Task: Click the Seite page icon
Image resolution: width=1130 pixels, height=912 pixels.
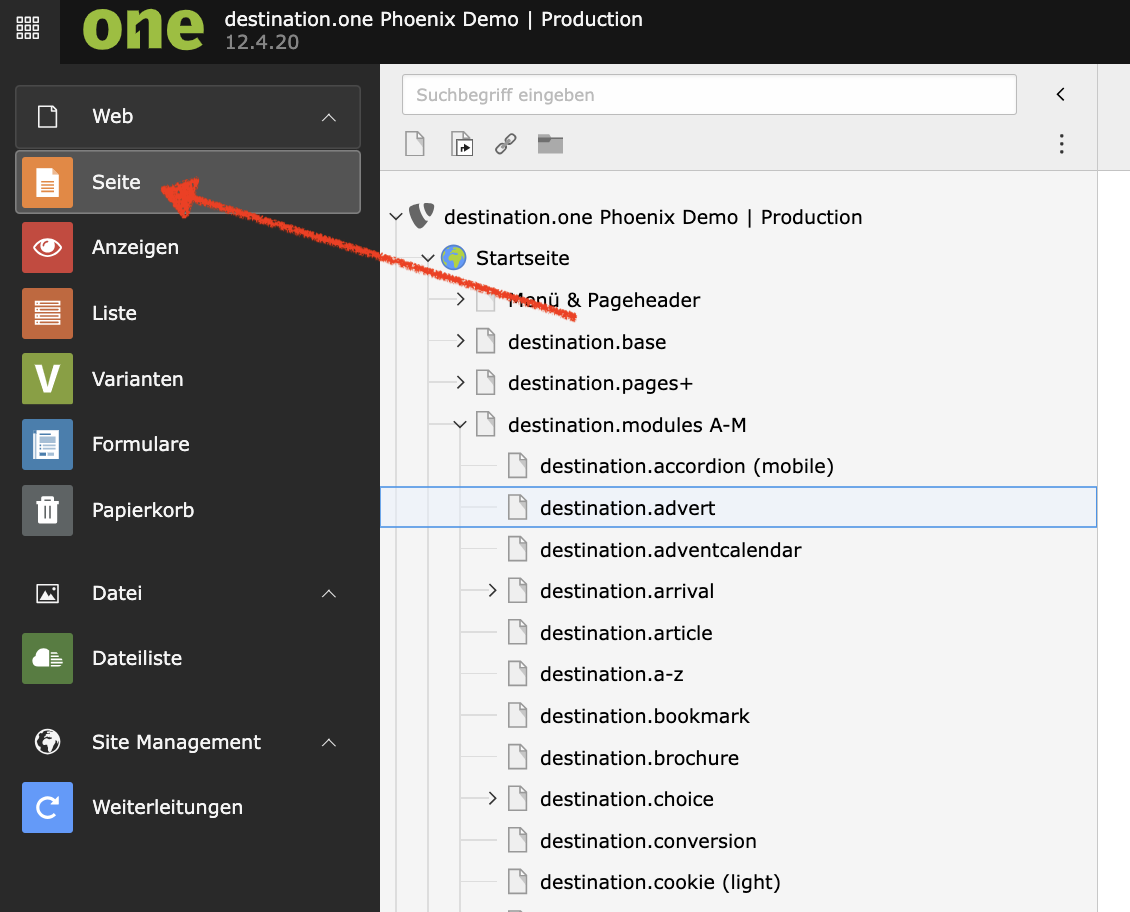Action: click(x=48, y=182)
